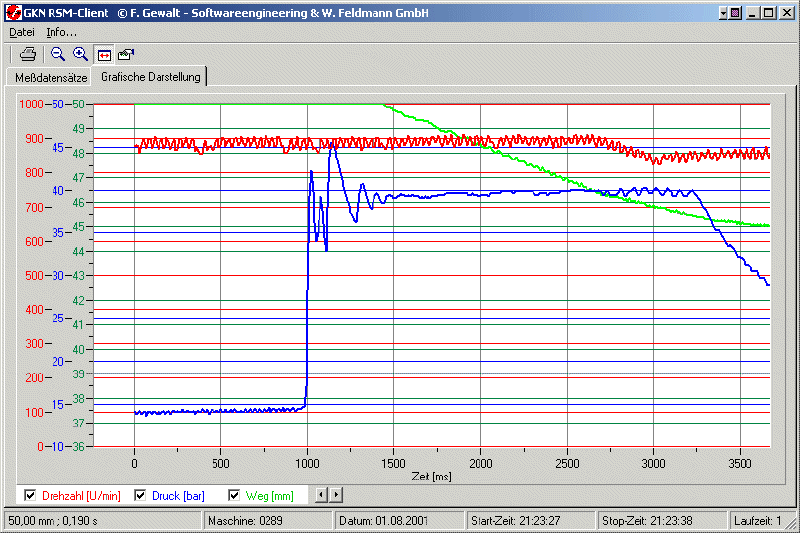Open the Info... menu

pyautogui.click(x=62, y=32)
